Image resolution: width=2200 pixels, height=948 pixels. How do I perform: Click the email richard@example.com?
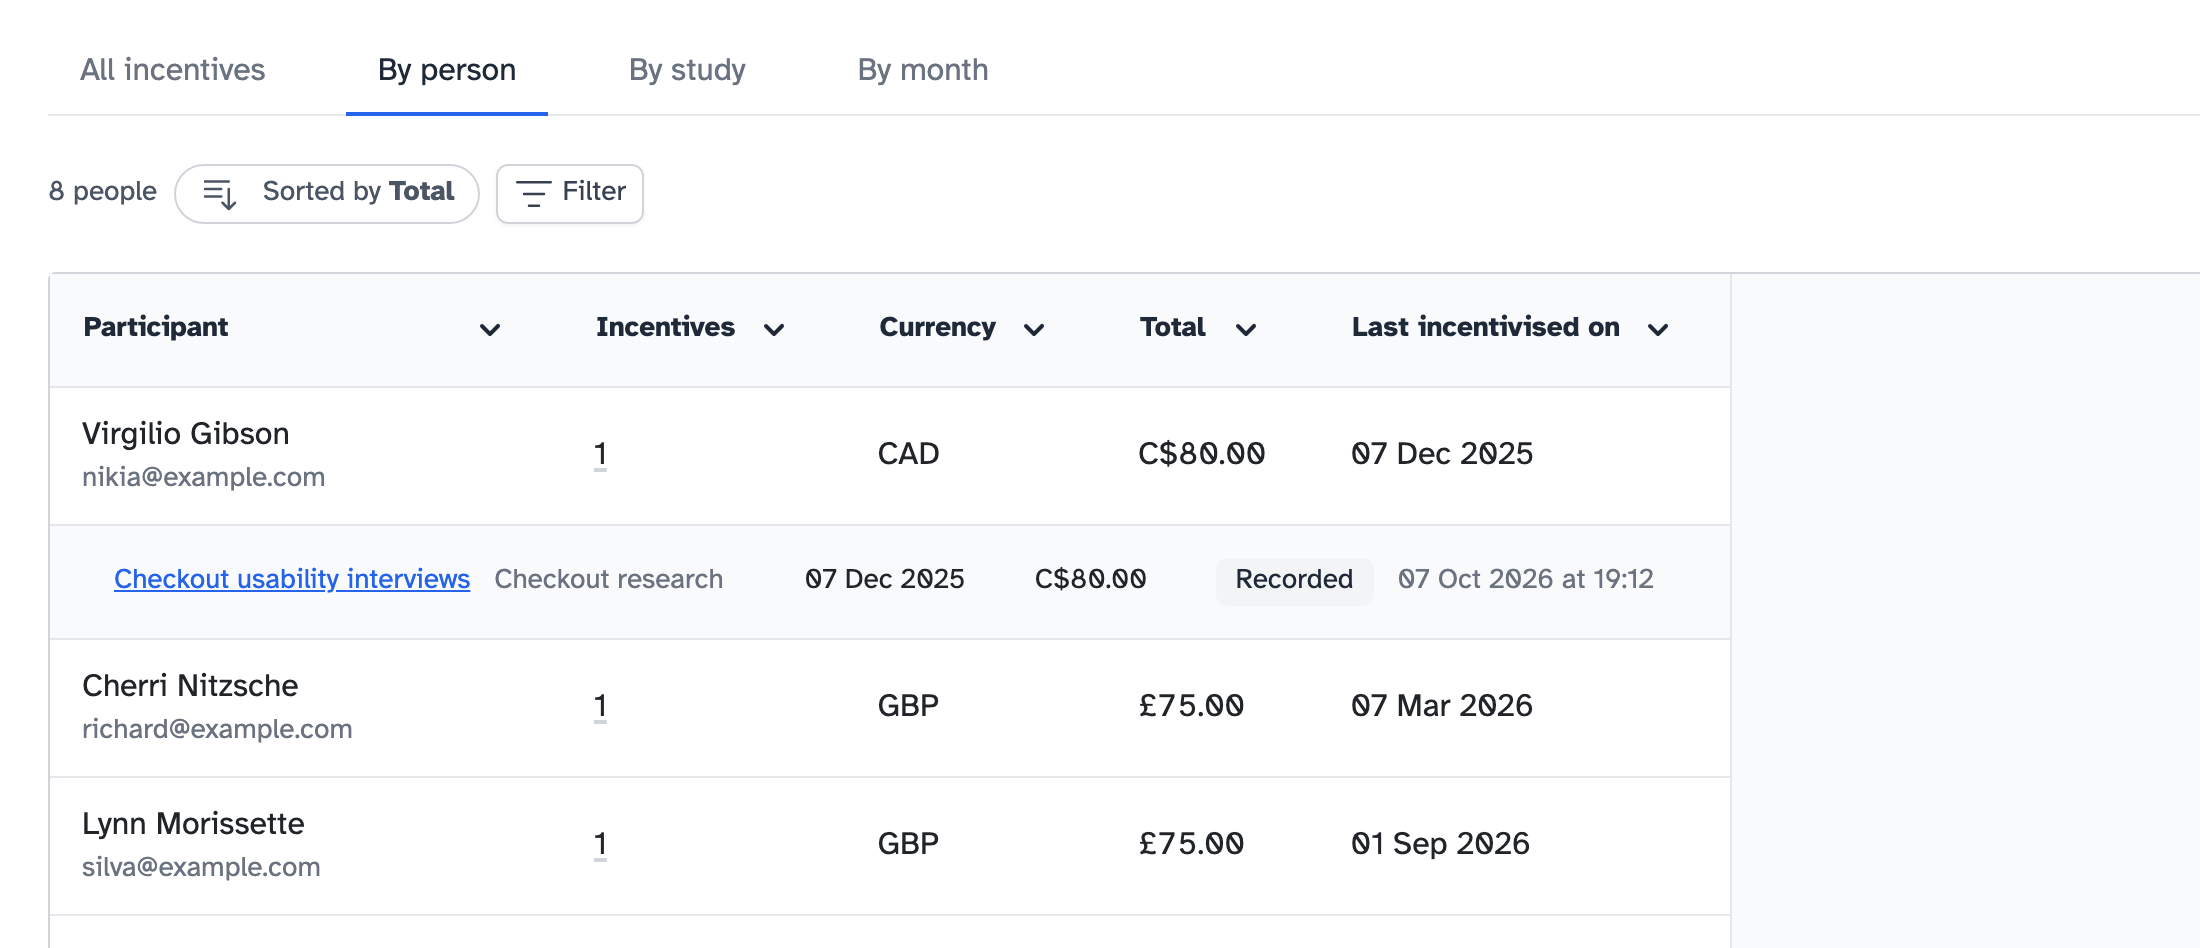click(x=217, y=729)
